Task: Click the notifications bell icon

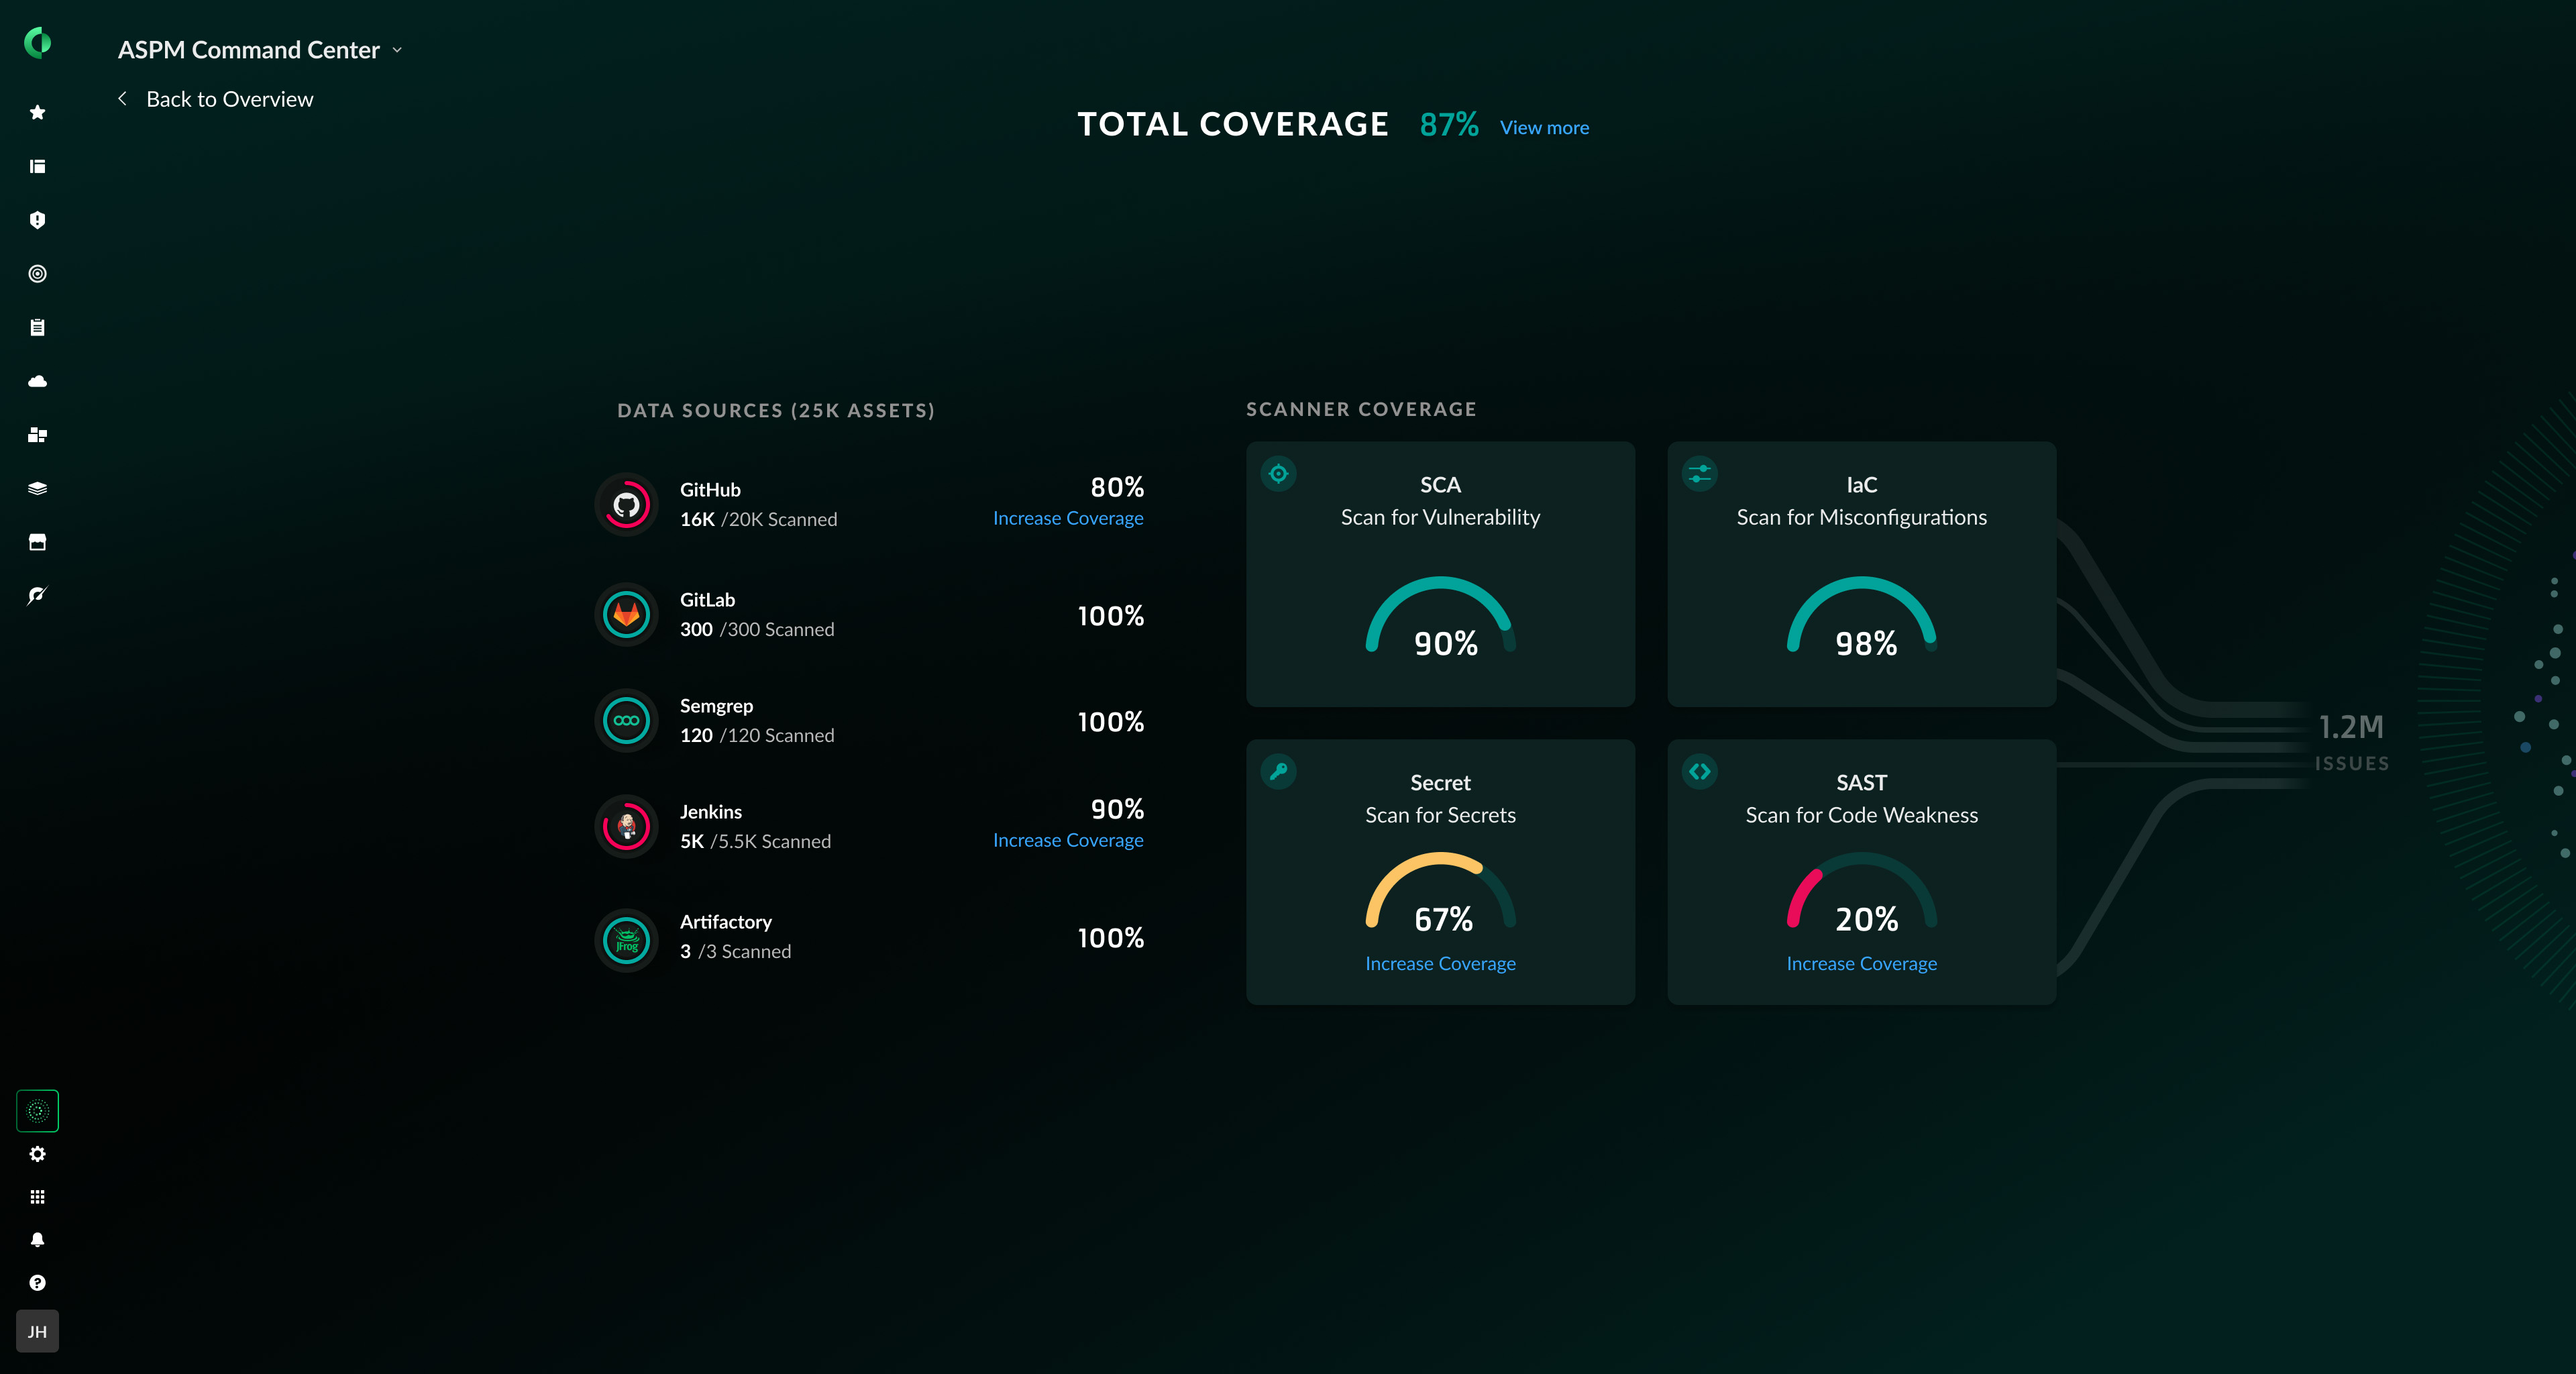Action: (x=37, y=1240)
